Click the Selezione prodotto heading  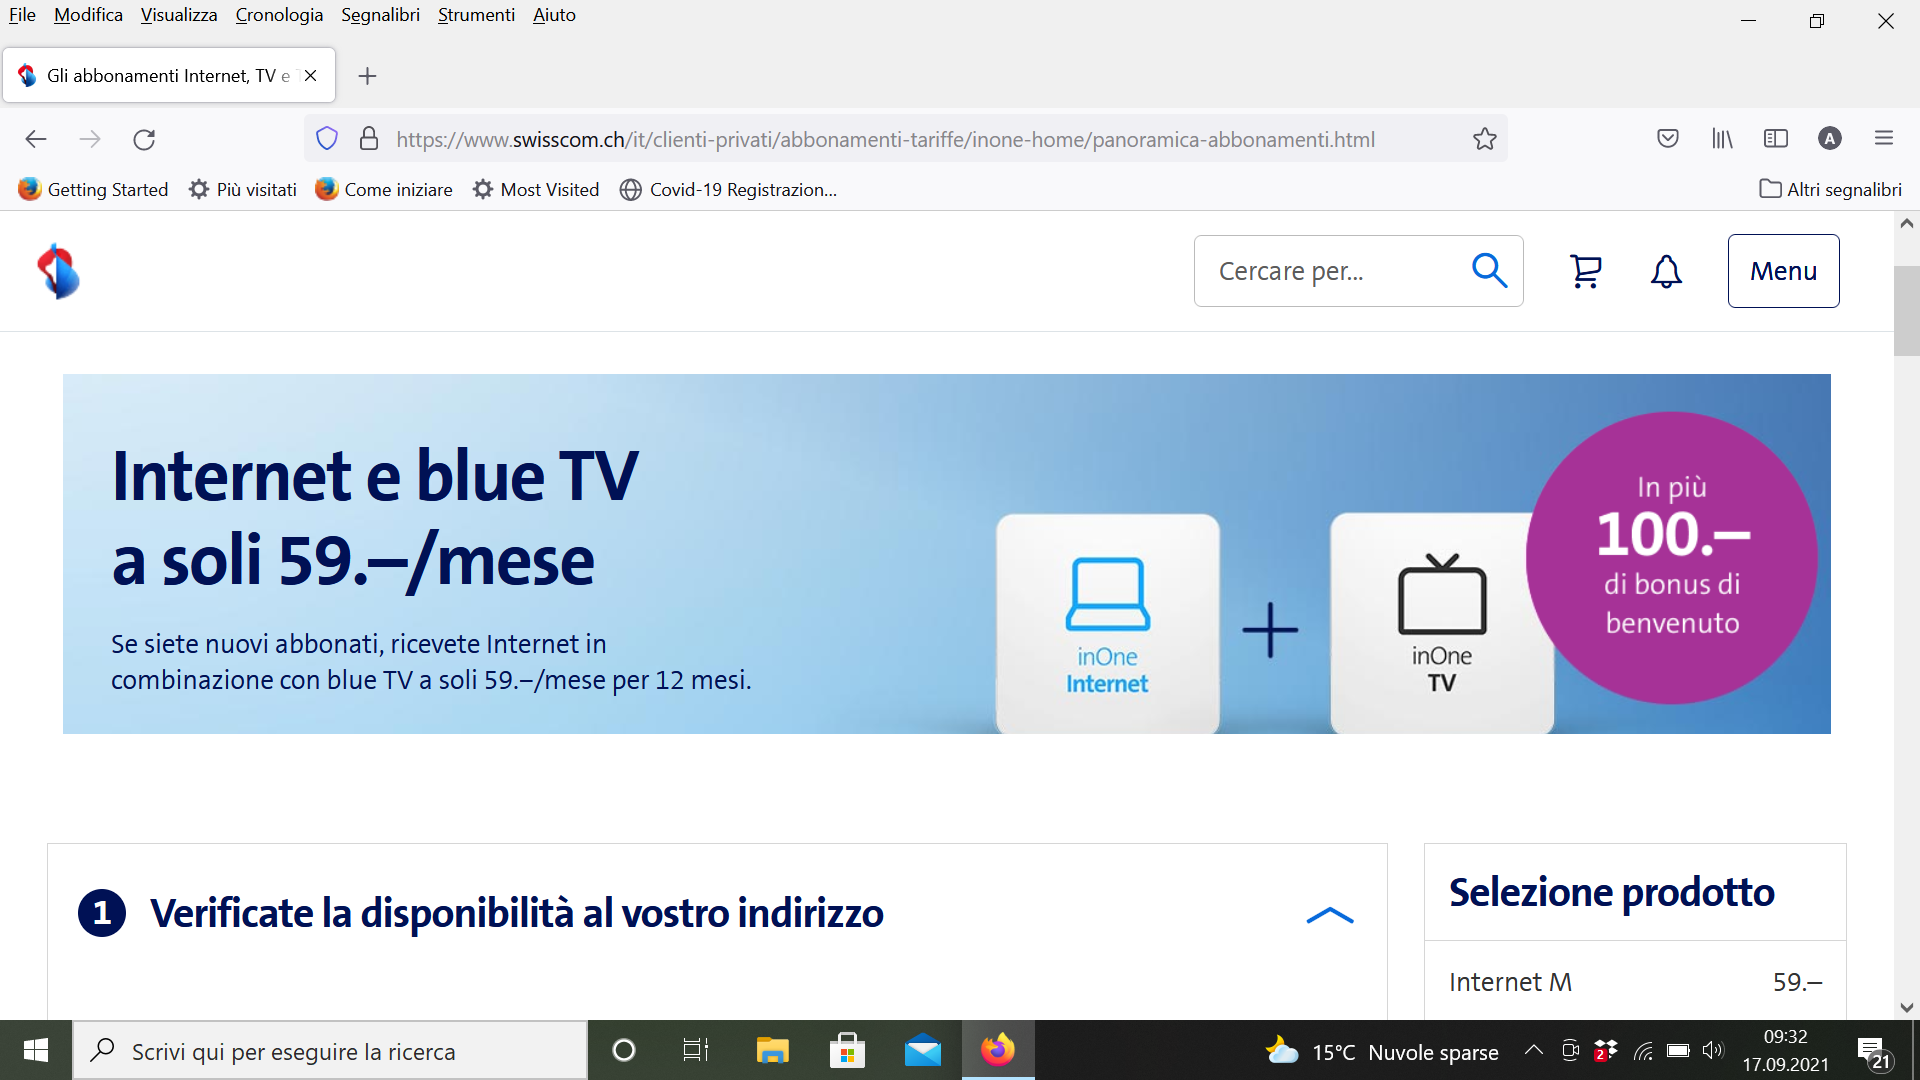pyautogui.click(x=1611, y=892)
